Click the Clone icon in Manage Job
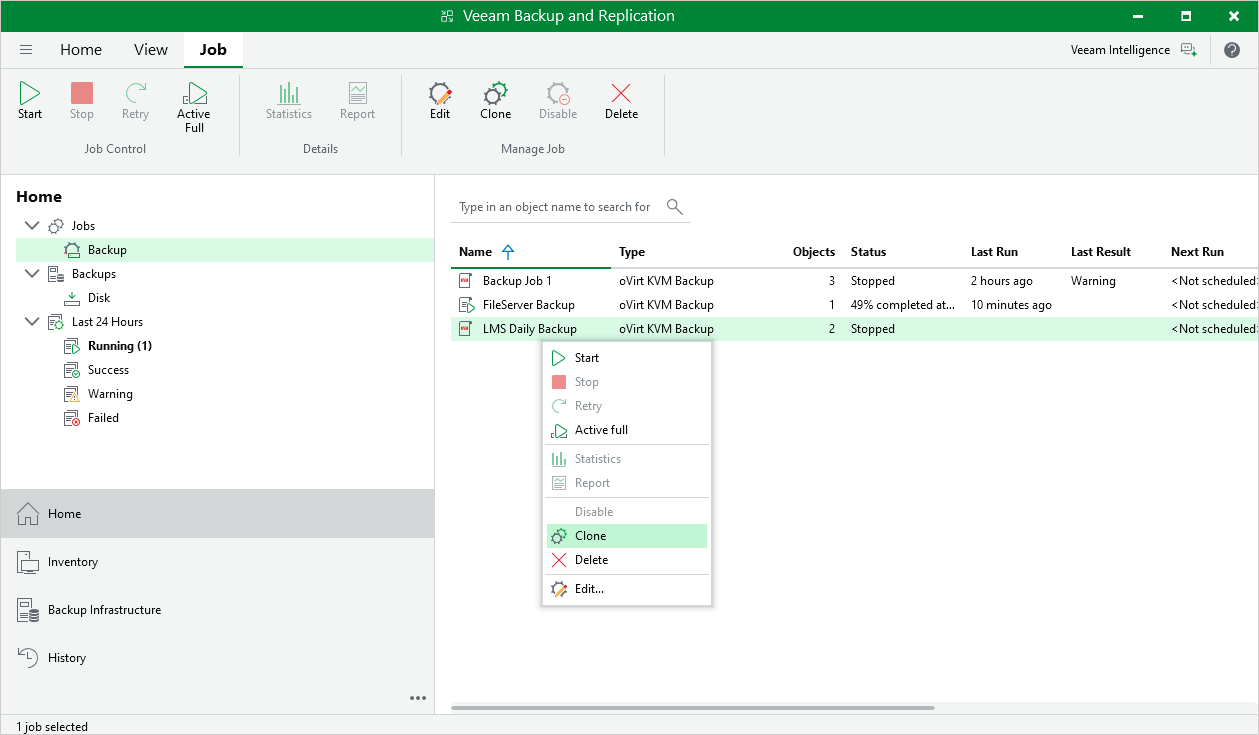1259x735 pixels. 495,100
